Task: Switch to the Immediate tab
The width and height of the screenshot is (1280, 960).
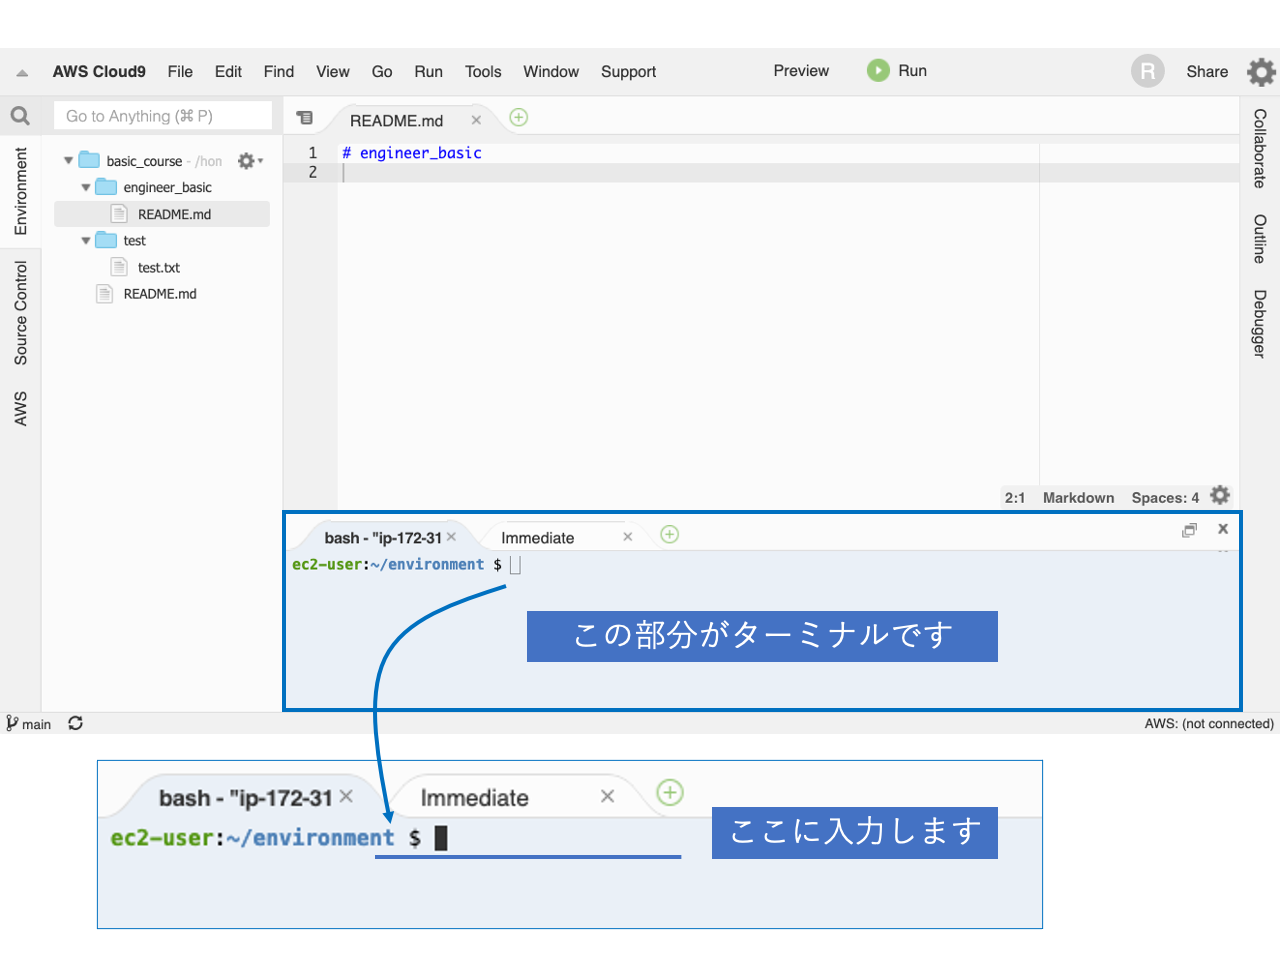Action: pos(538,538)
